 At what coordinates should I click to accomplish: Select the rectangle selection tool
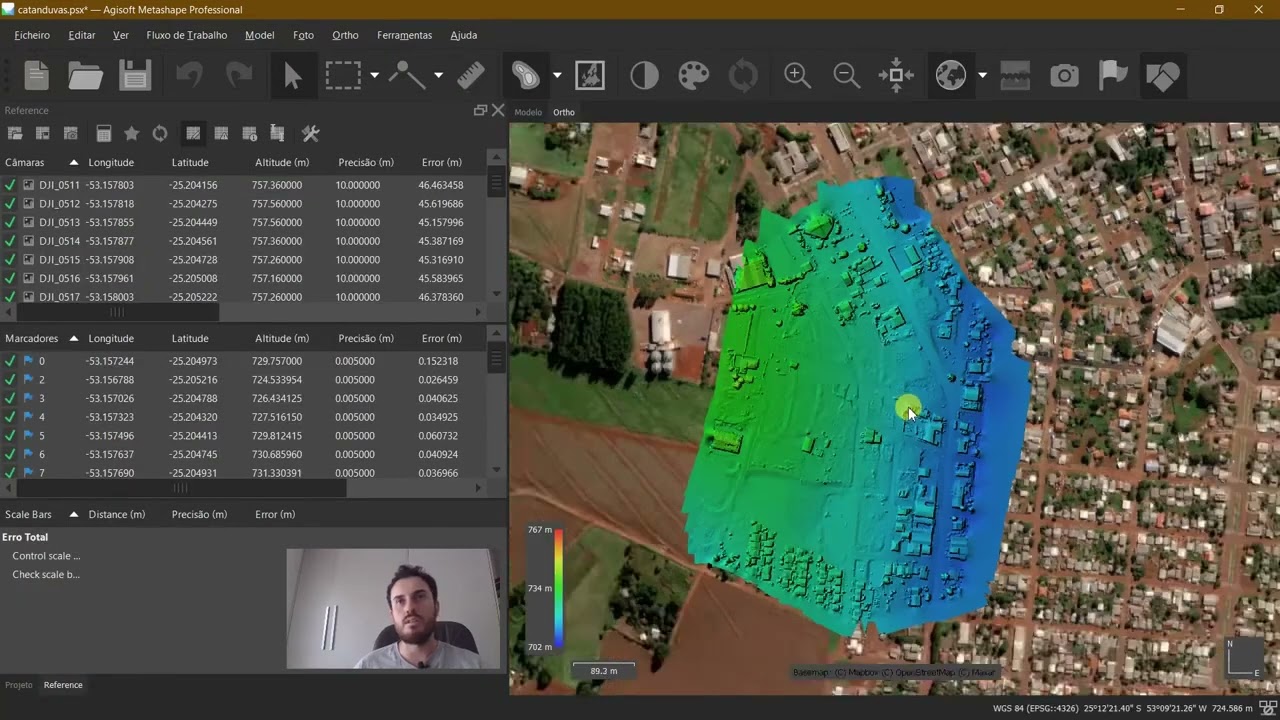pyautogui.click(x=343, y=76)
